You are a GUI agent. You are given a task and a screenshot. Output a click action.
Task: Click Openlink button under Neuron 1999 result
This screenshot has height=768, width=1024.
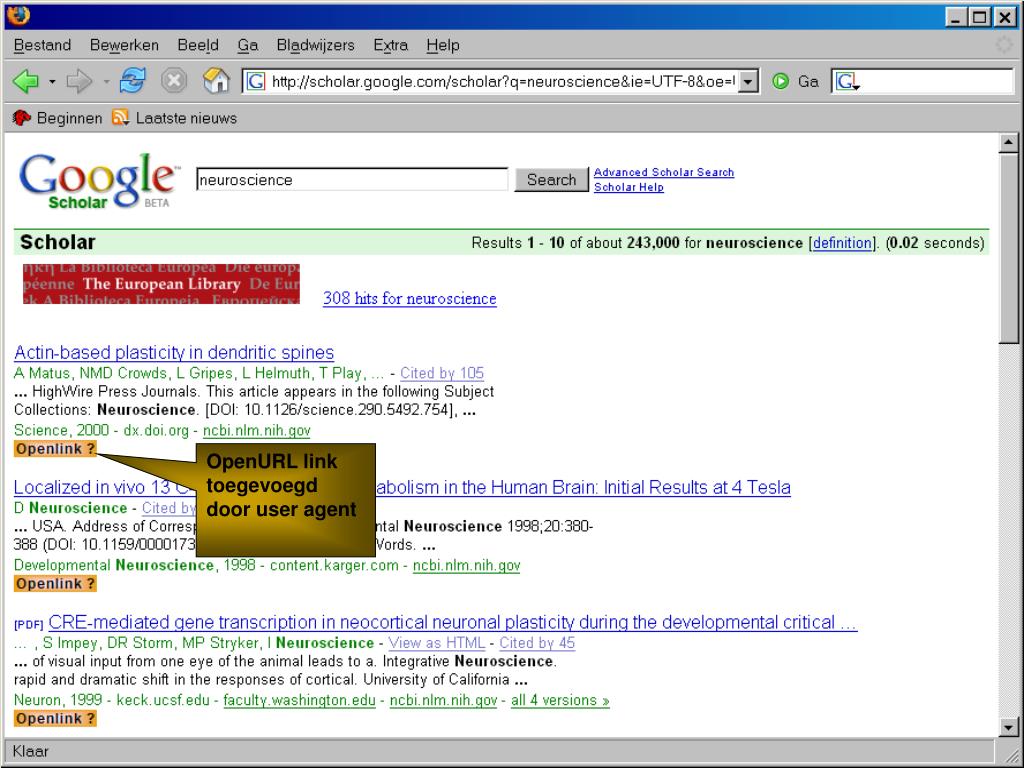tap(56, 718)
